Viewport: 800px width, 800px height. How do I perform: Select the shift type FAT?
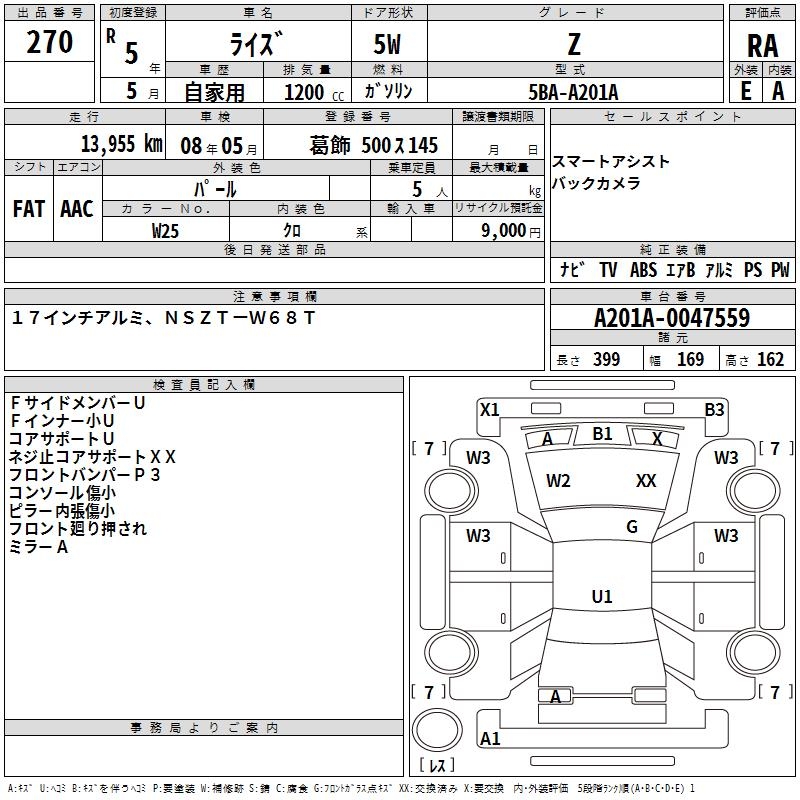tap(29, 209)
